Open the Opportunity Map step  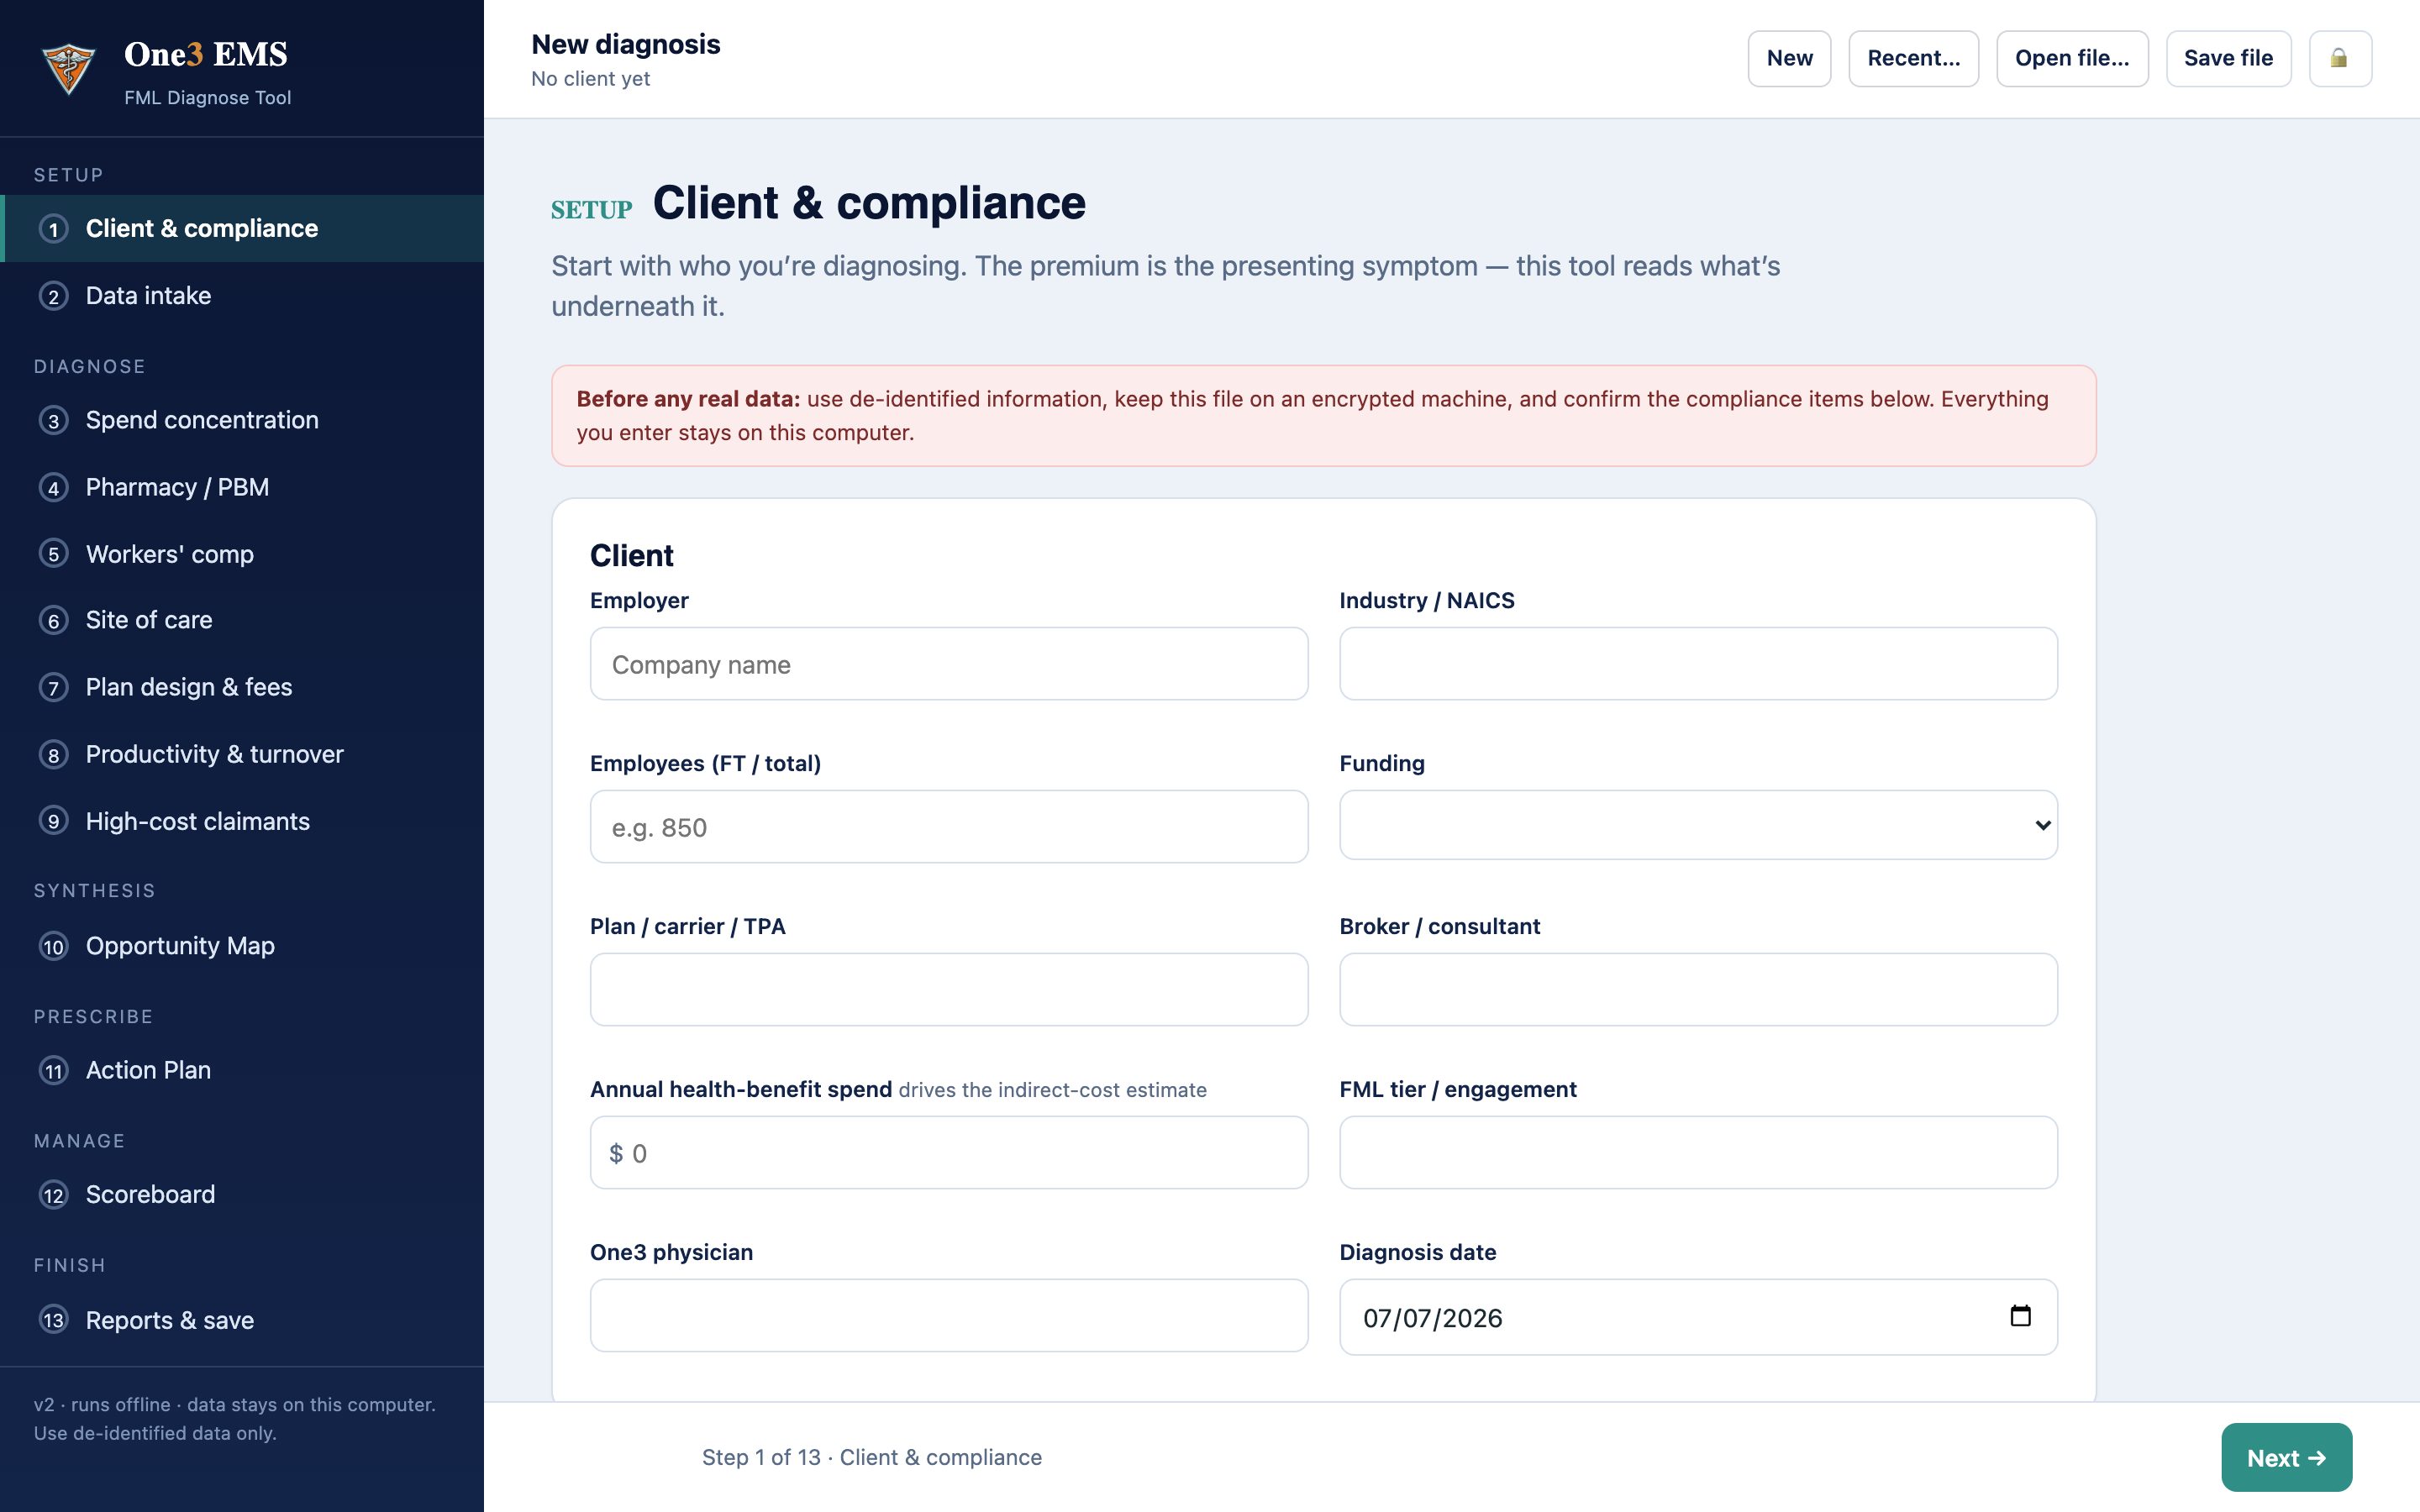coord(242,946)
